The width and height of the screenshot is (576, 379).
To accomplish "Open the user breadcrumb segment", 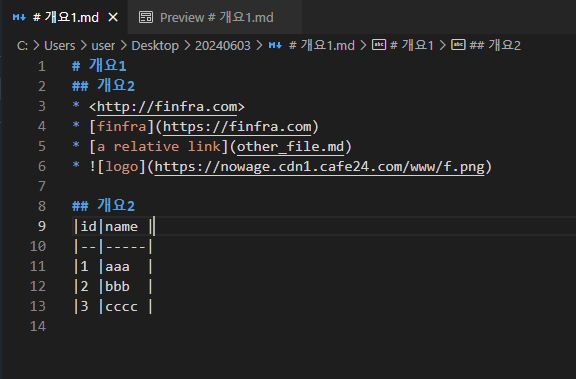I will [103, 46].
